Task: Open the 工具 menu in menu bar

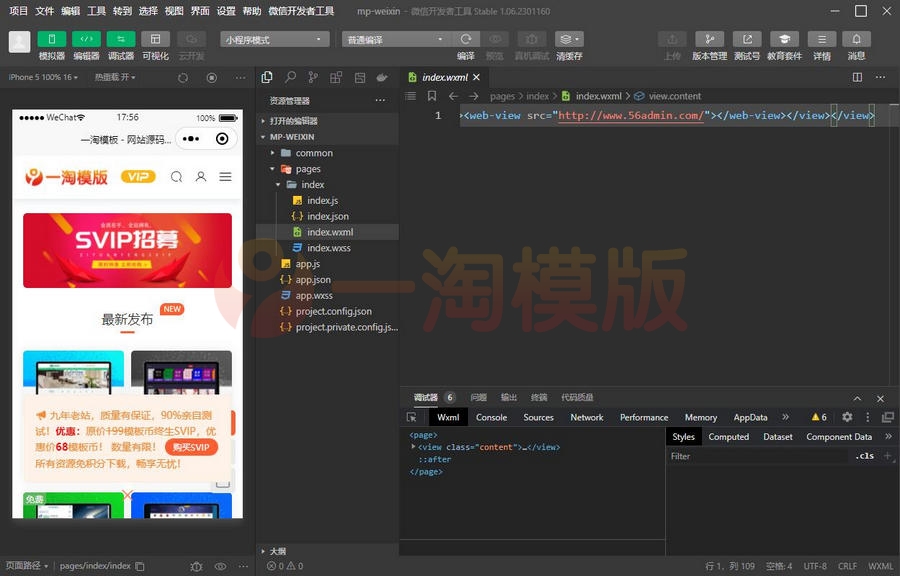Action: (x=96, y=11)
